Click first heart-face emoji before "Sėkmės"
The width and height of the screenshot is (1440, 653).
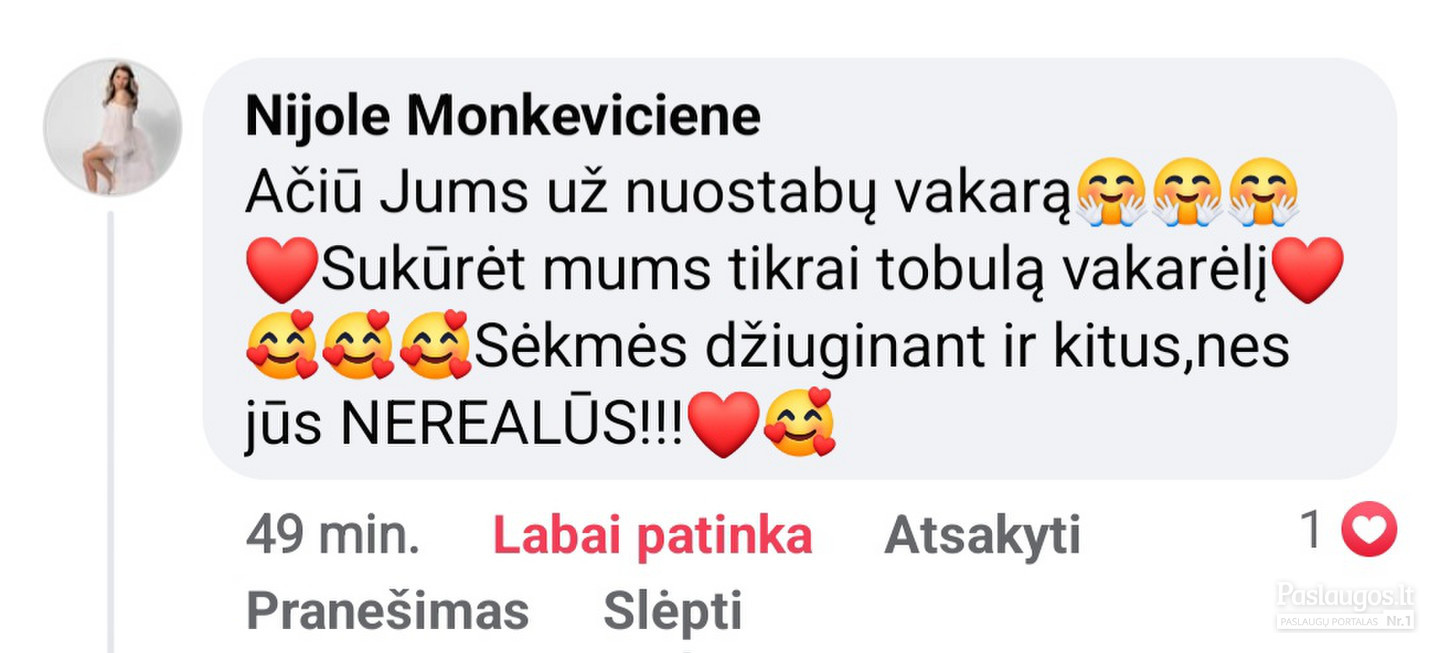pos(282,345)
